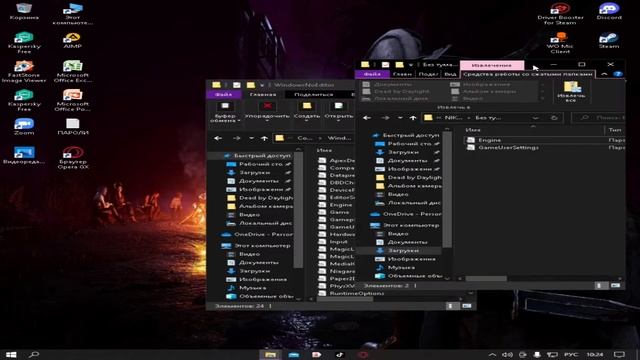The image size is (640, 360).
Task: Show hidden tray icons chevron
Action: click(x=492, y=354)
